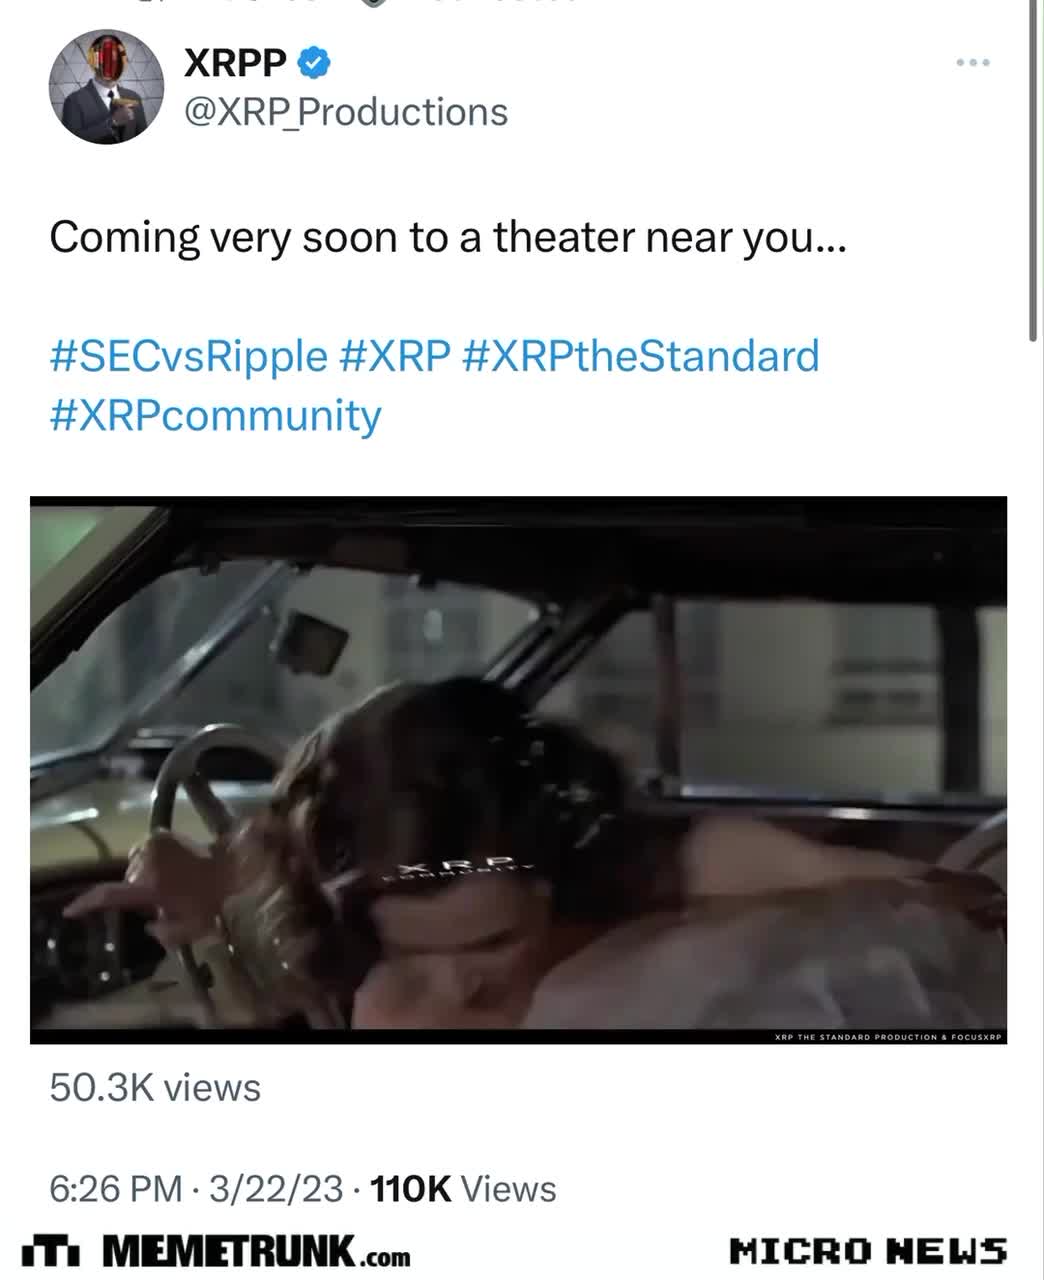View the 110K Views analytics
The width and height of the screenshot is (1044, 1280).
463,1189
